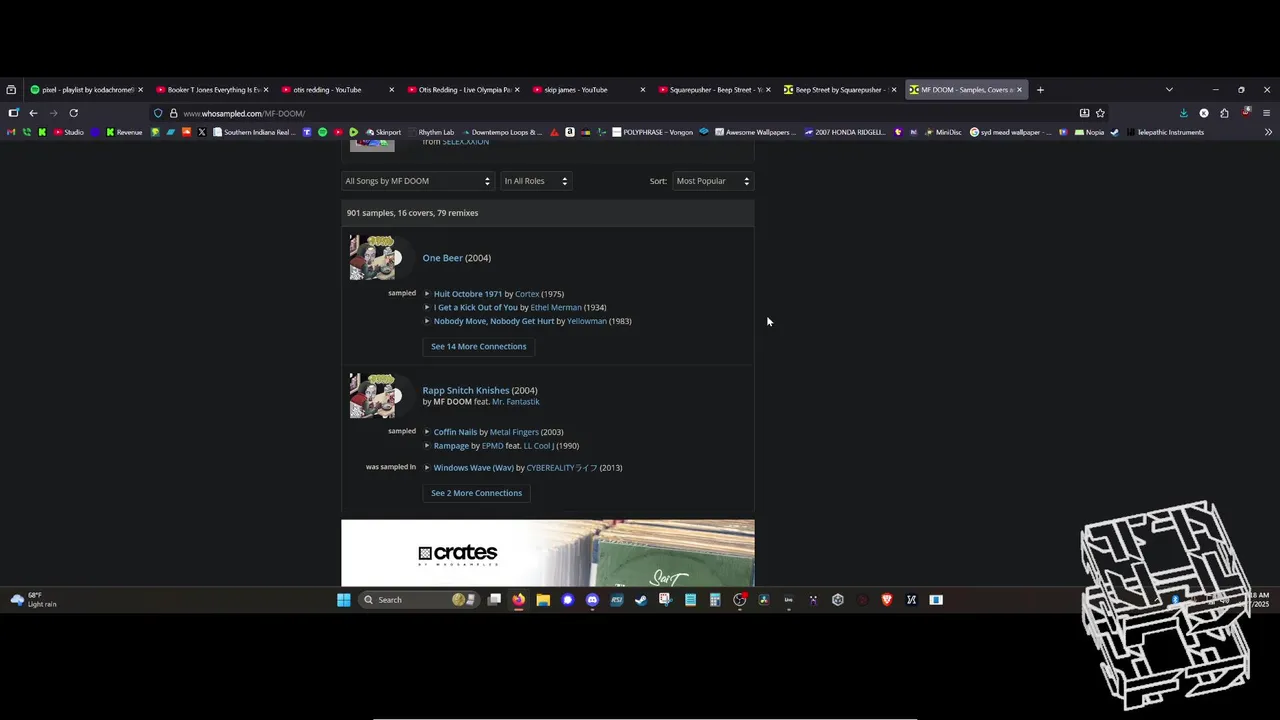Open the In All Roles dropdown

pos(536,181)
